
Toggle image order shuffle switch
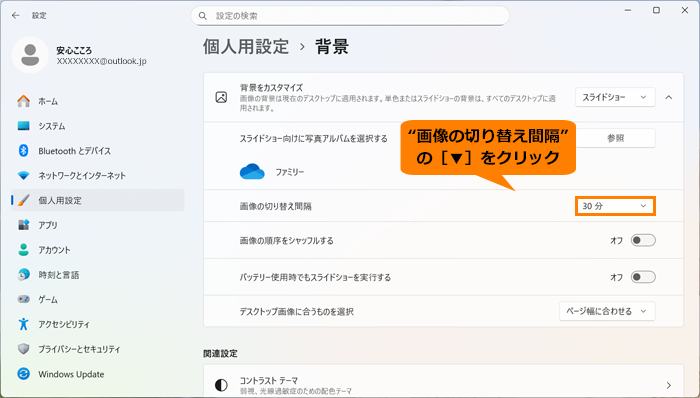[x=643, y=240]
